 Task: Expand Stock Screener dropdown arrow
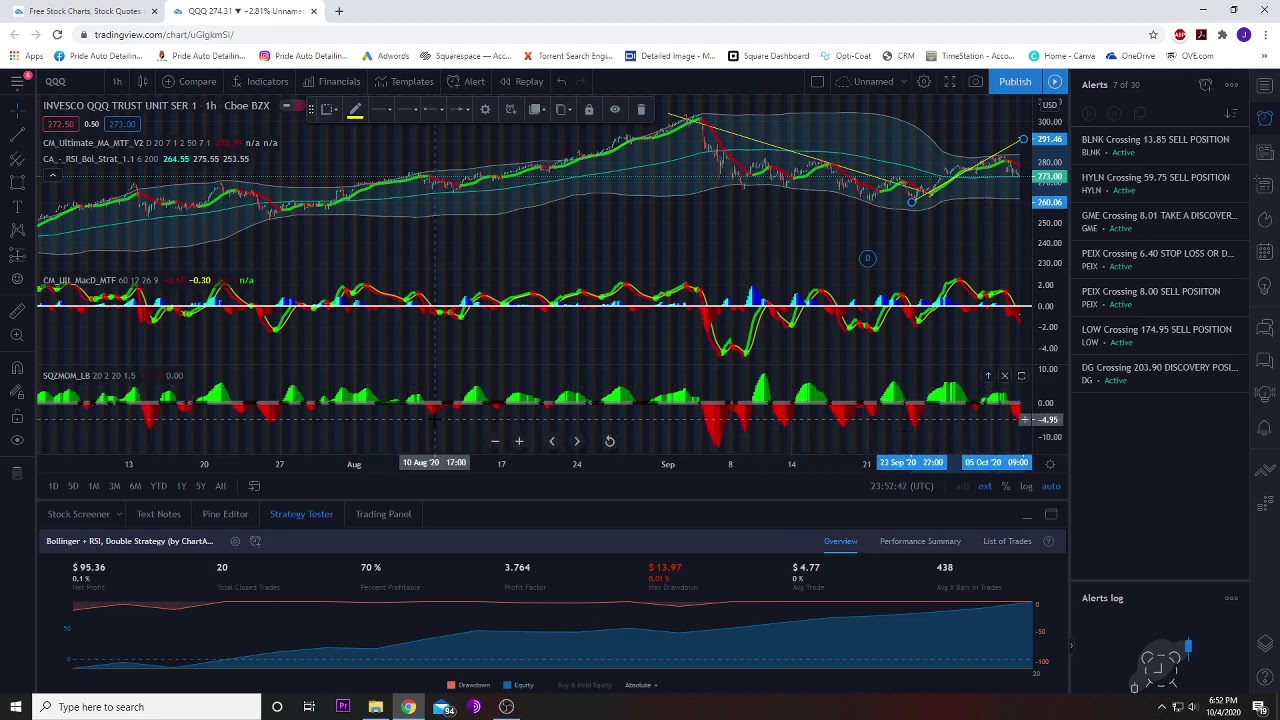pyautogui.click(x=118, y=514)
